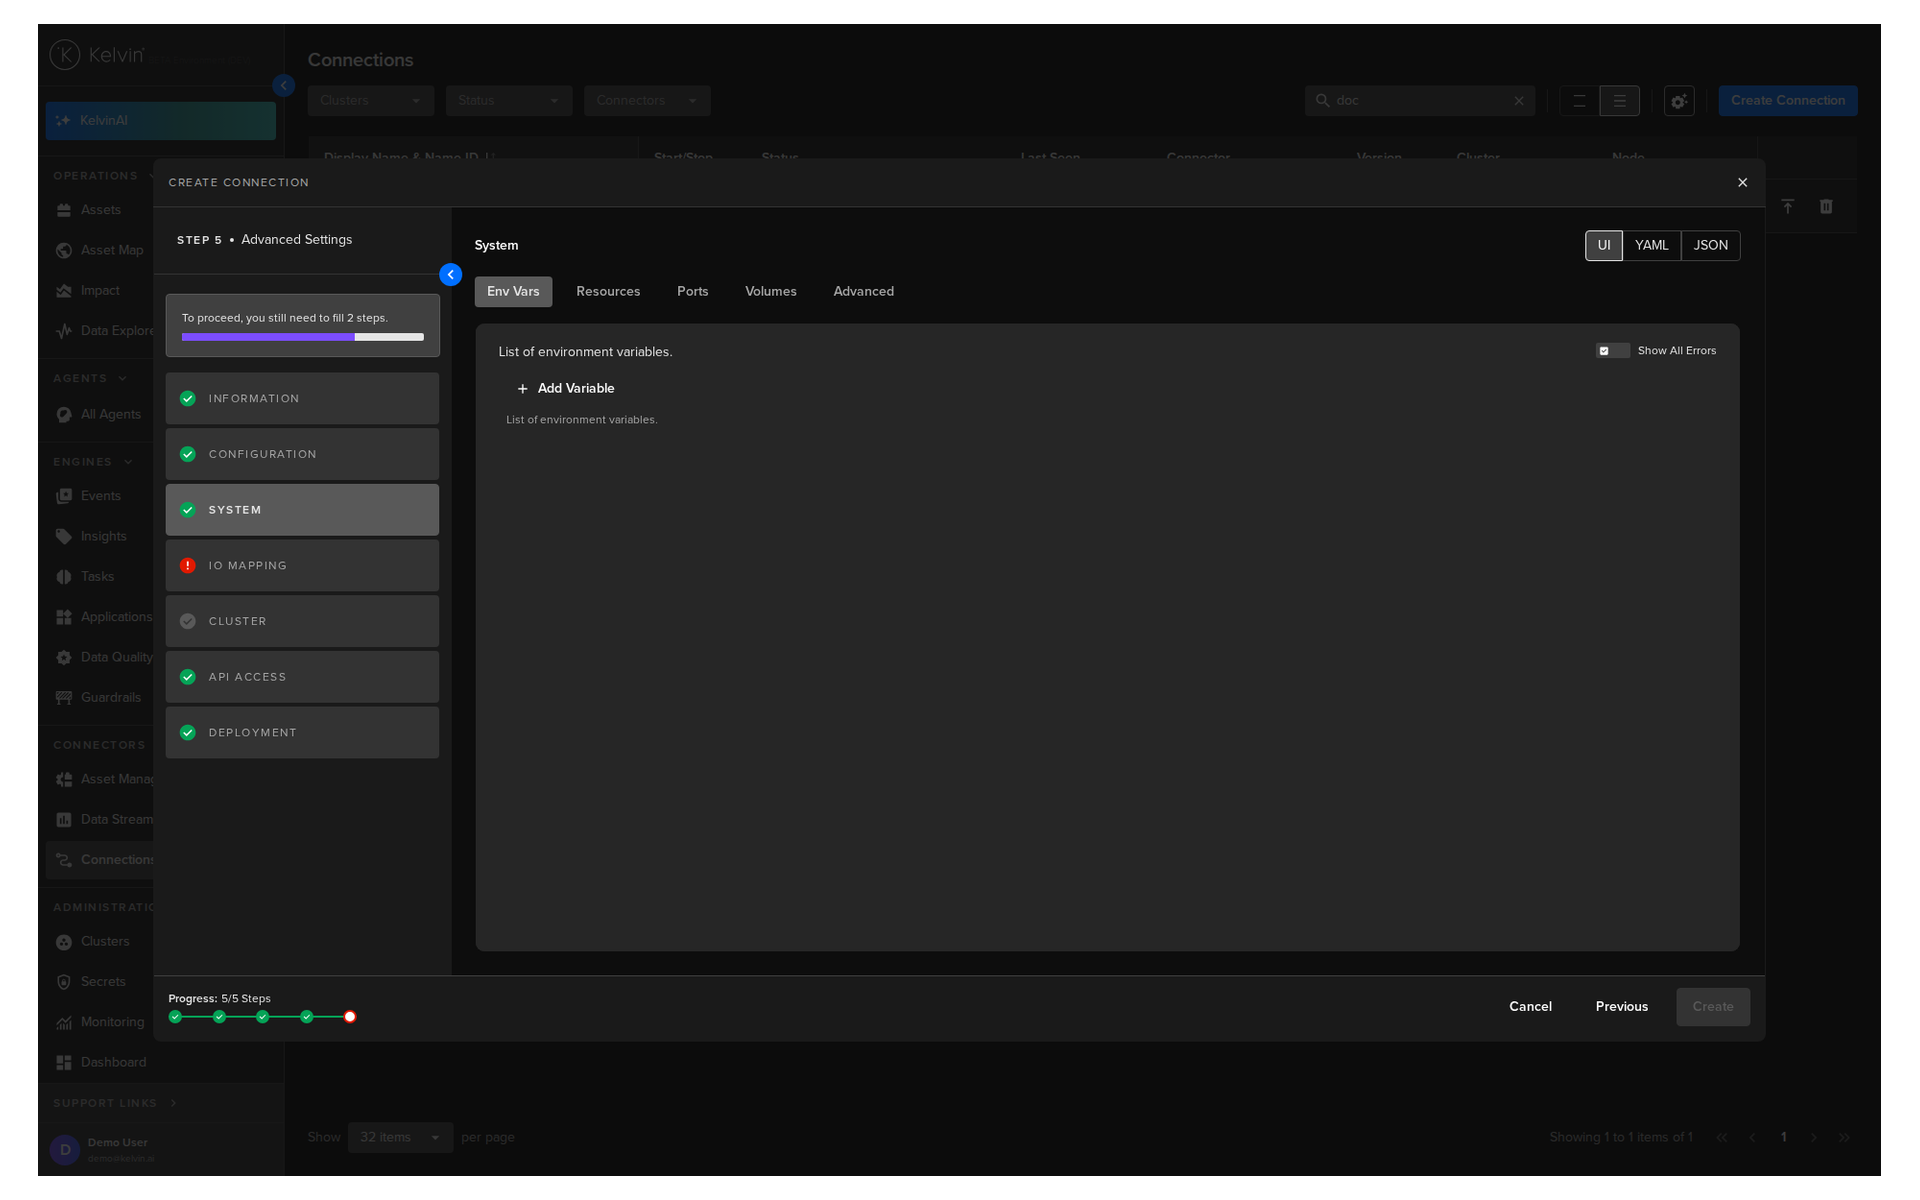
Task: Open Clusters in the administration section
Action: pos(100,942)
